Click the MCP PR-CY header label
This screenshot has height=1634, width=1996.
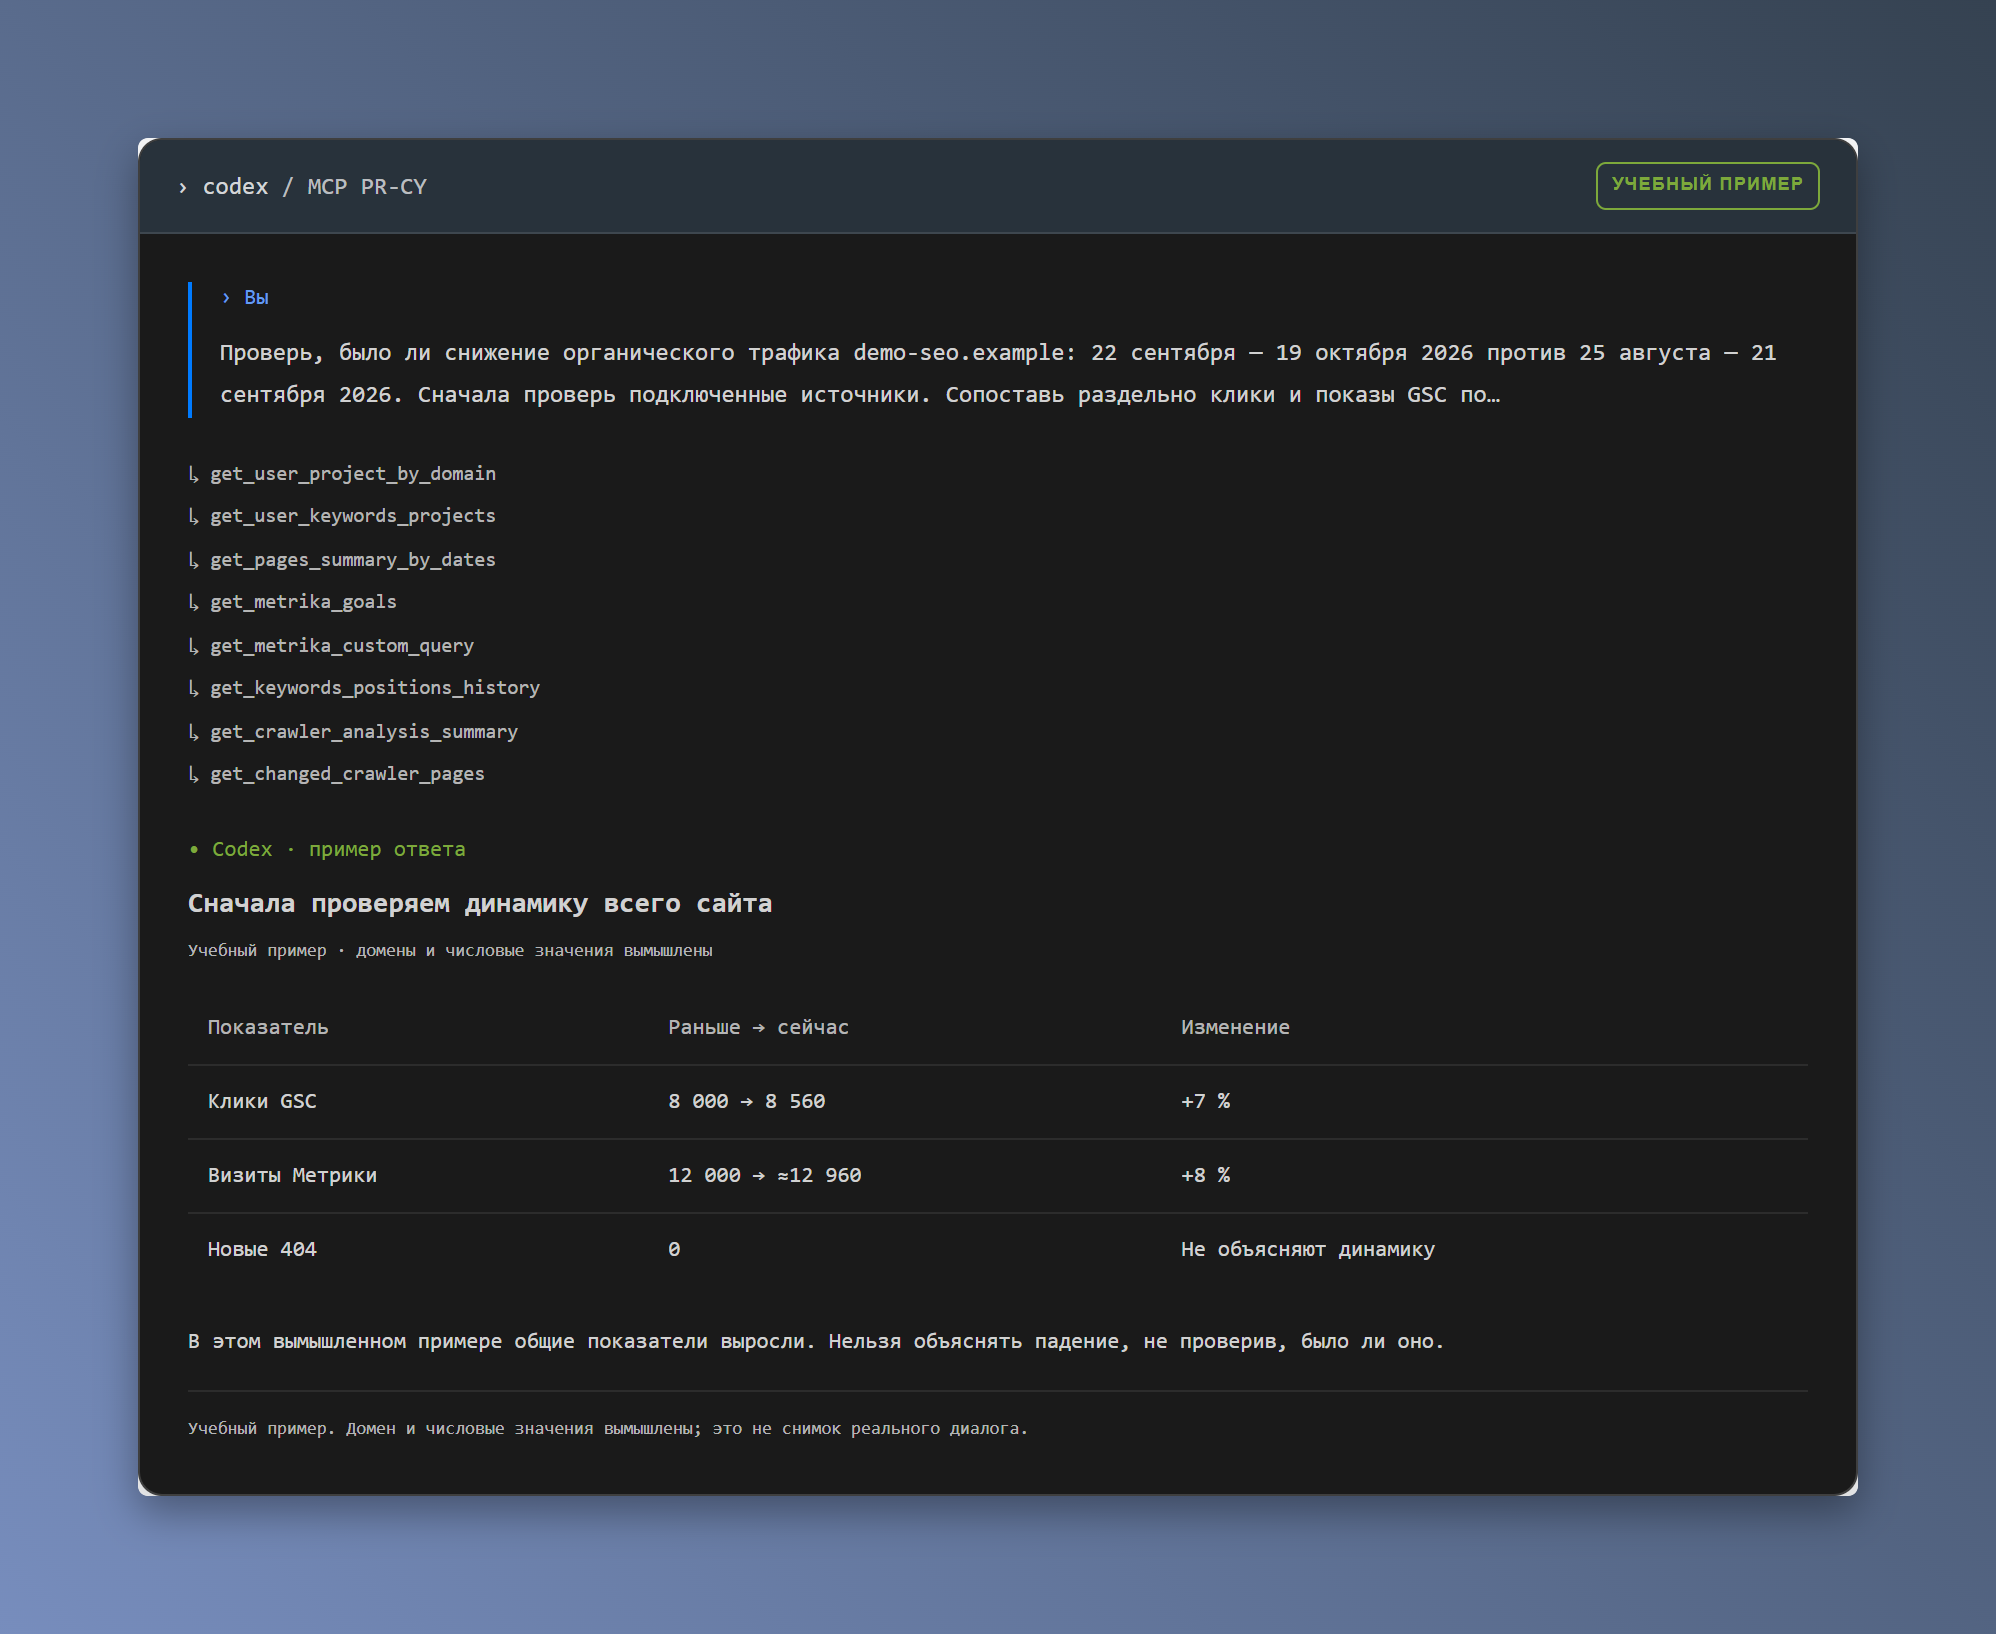click(367, 187)
